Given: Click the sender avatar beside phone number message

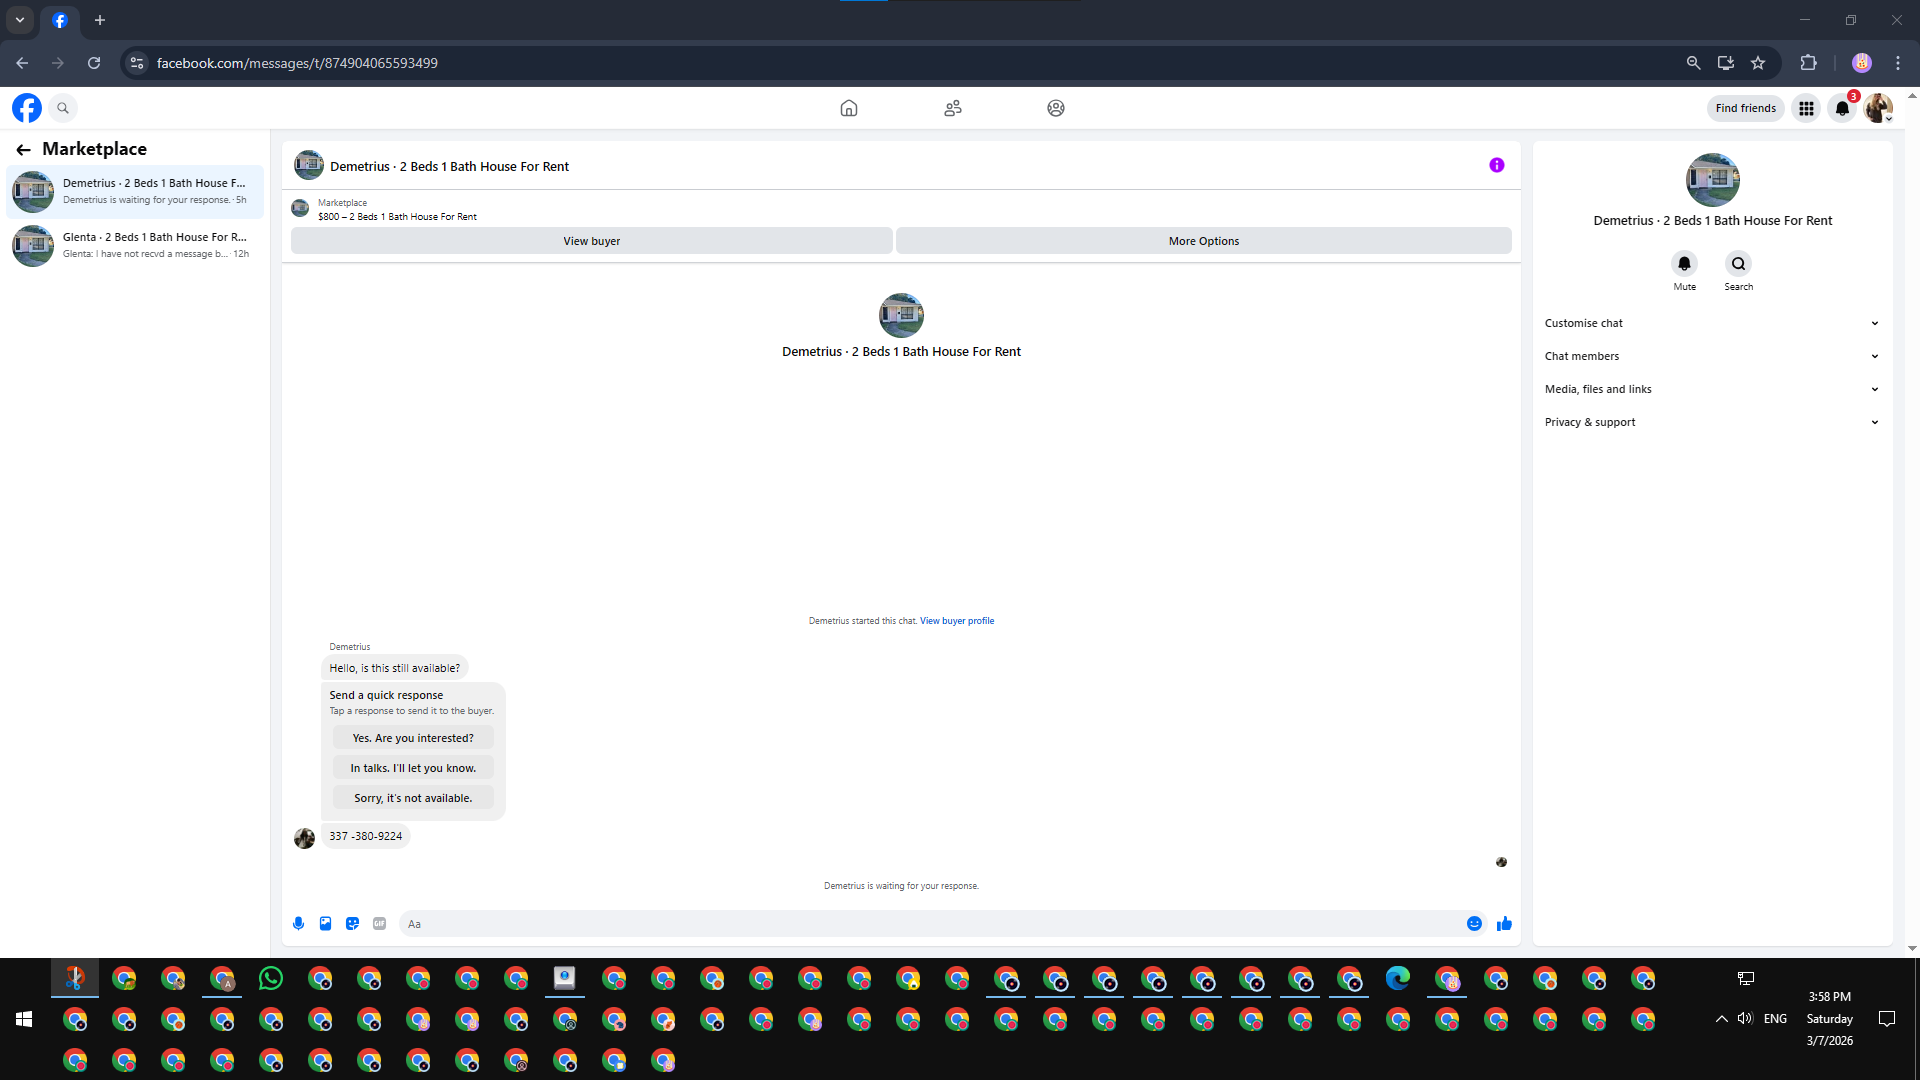Looking at the screenshot, I should coord(305,838).
